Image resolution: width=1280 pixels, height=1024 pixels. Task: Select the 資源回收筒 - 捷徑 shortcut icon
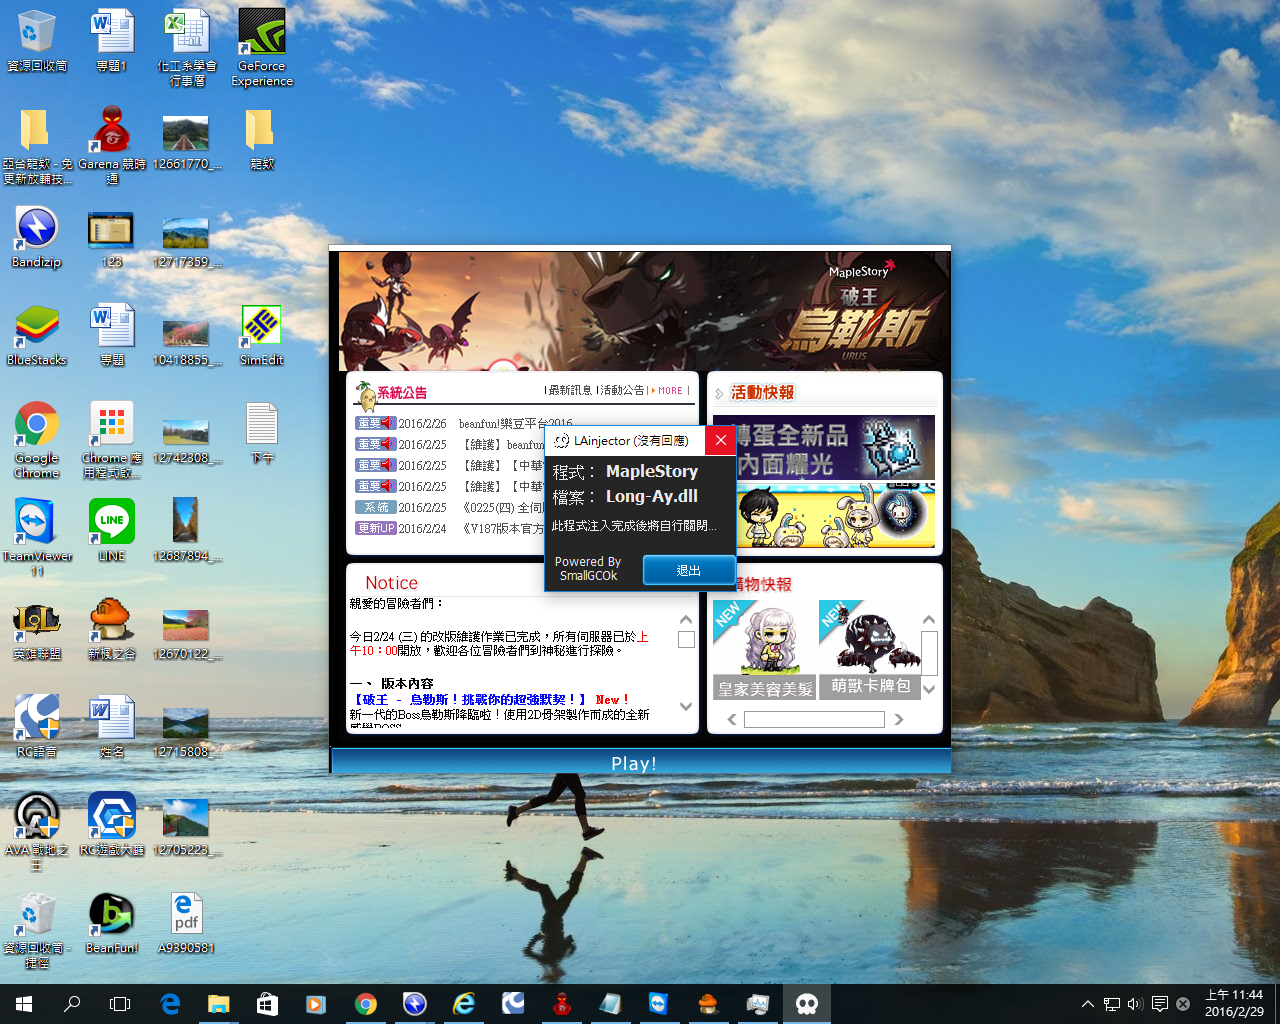37,929
